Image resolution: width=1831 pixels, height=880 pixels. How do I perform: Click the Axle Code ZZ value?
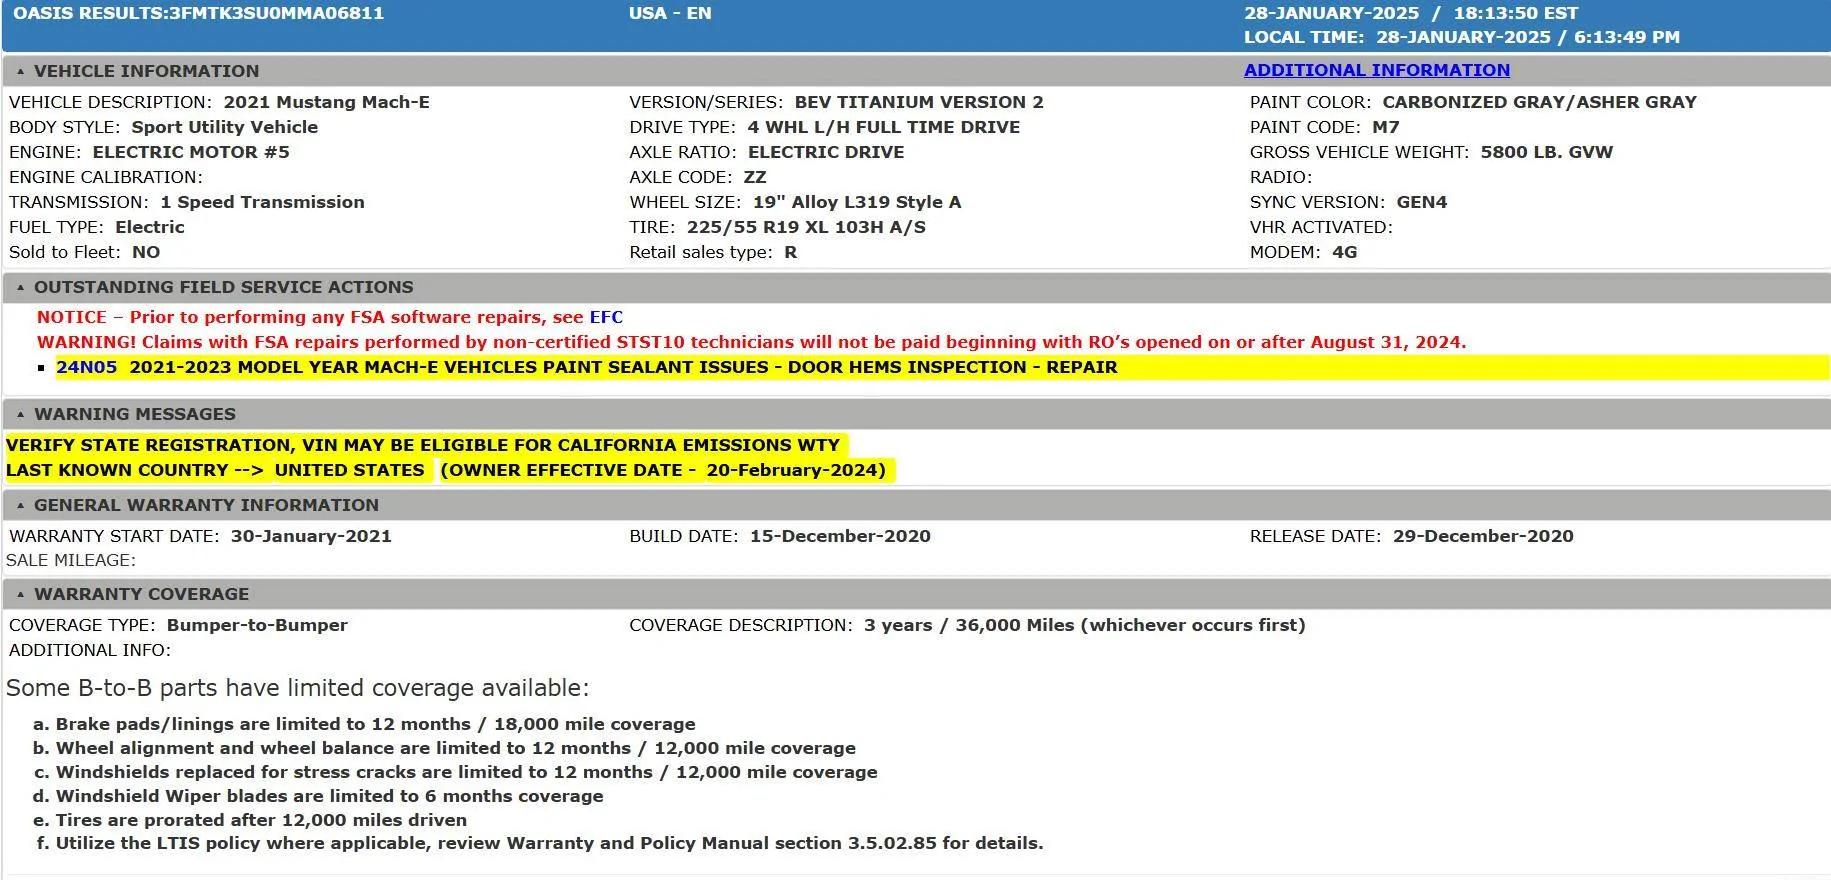pyautogui.click(x=755, y=177)
